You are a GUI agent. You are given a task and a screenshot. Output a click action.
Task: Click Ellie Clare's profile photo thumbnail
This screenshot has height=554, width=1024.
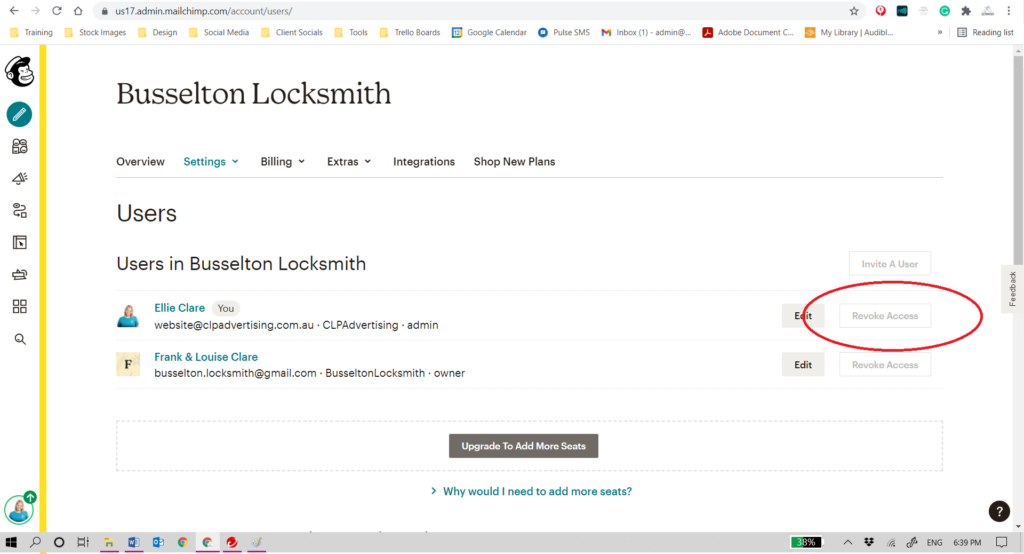[128, 316]
